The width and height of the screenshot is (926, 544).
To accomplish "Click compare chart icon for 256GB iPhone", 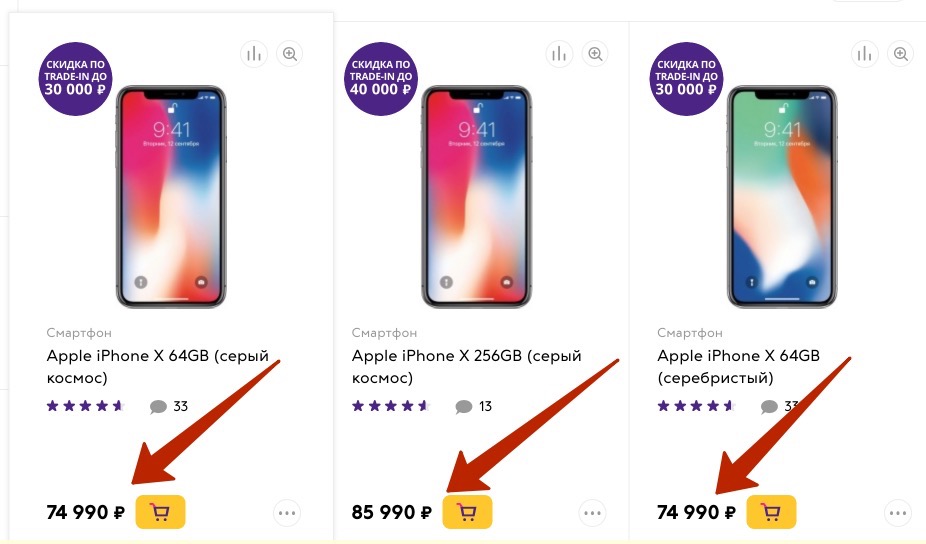I will 560,54.
